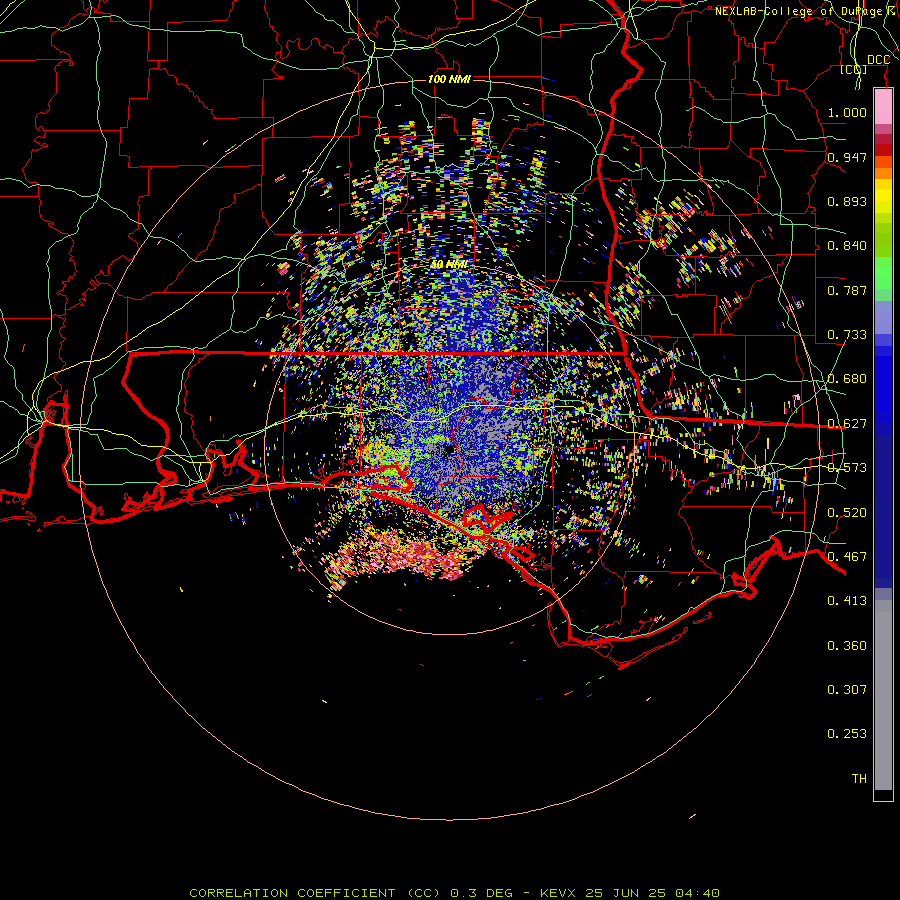Viewport: 900px width, 900px height.
Task: Click the 1.000 value on the color scale
Action: (x=847, y=112)
